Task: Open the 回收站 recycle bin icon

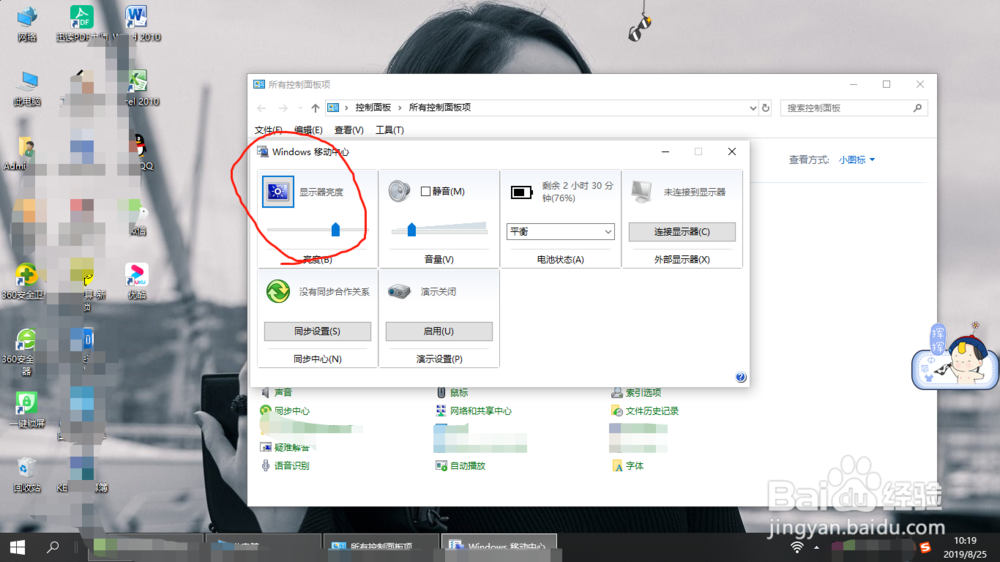Action: pyautogui.click(x=27, y=475)
